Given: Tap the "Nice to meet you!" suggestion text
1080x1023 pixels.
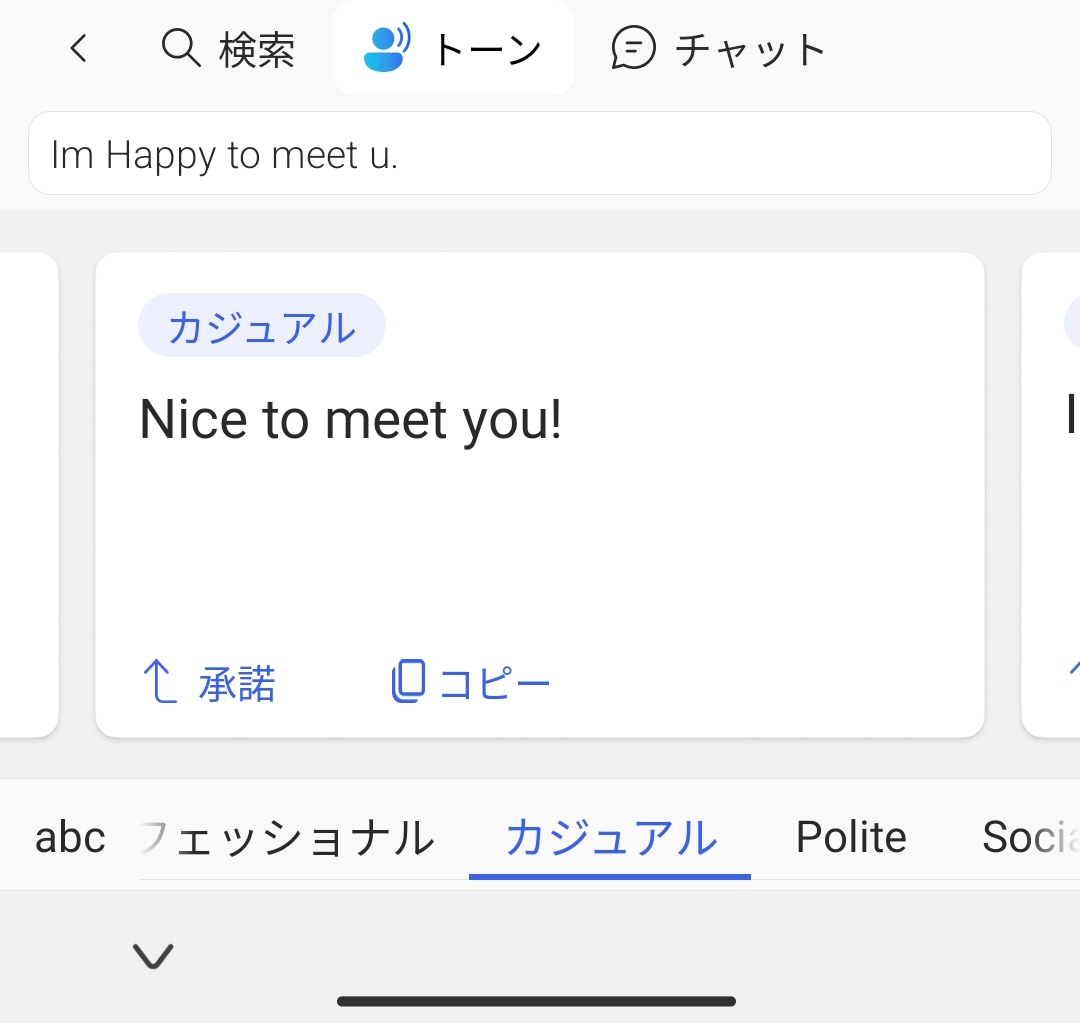Looking at the screenshot, I should tap(351, 419).
